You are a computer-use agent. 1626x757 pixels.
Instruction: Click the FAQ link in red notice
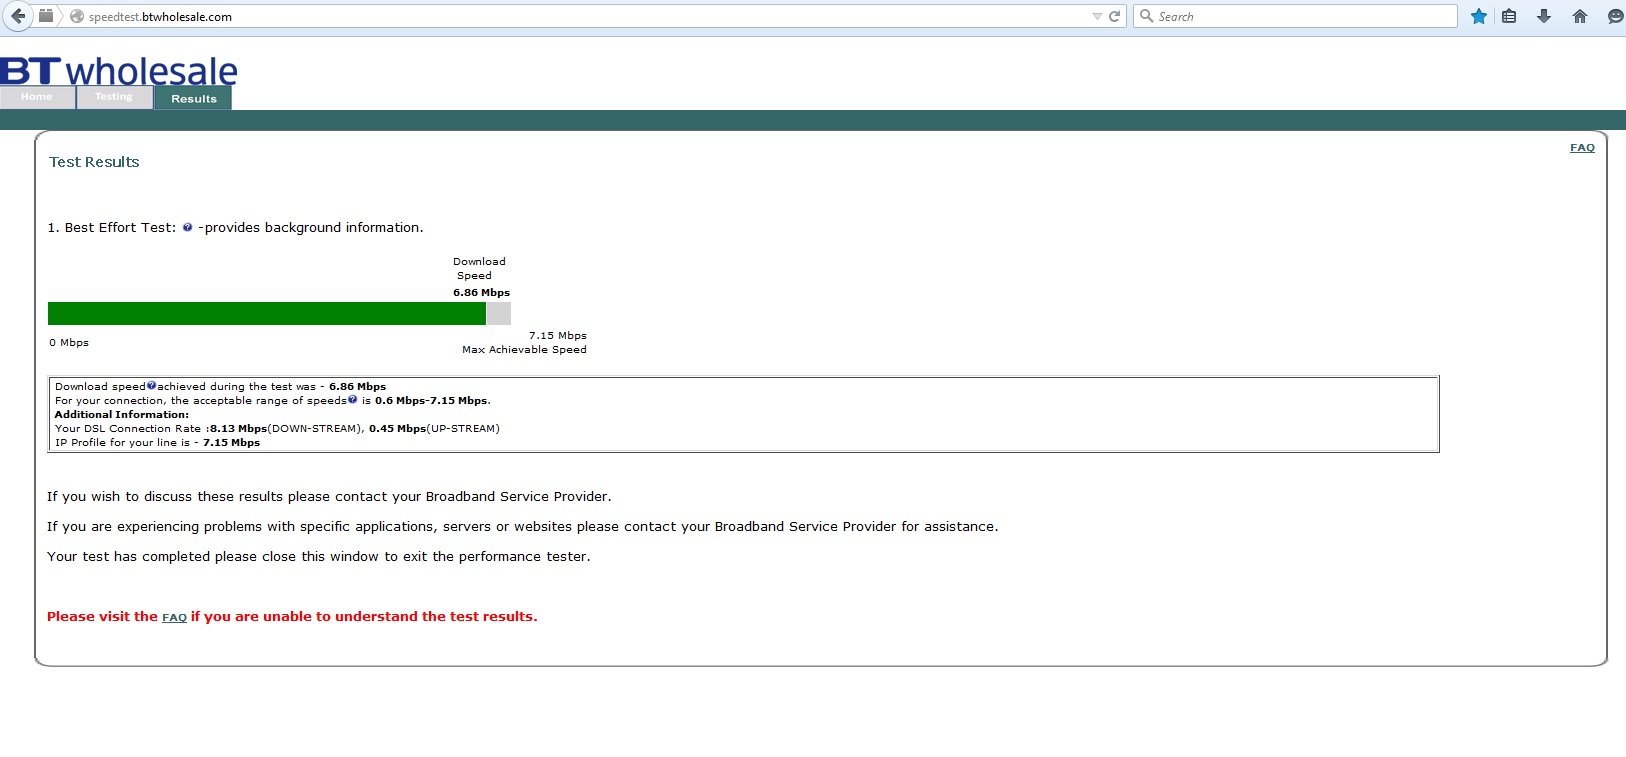(x=174, y=618)
